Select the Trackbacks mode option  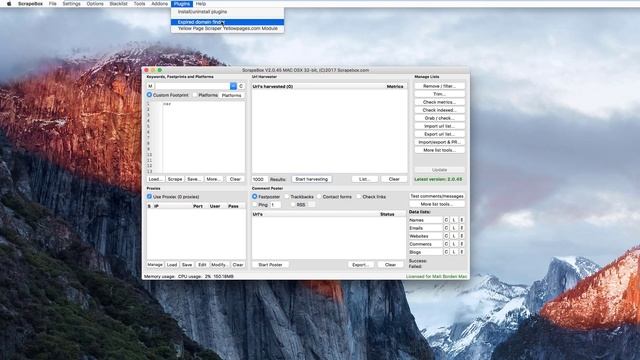click(287, 196)
